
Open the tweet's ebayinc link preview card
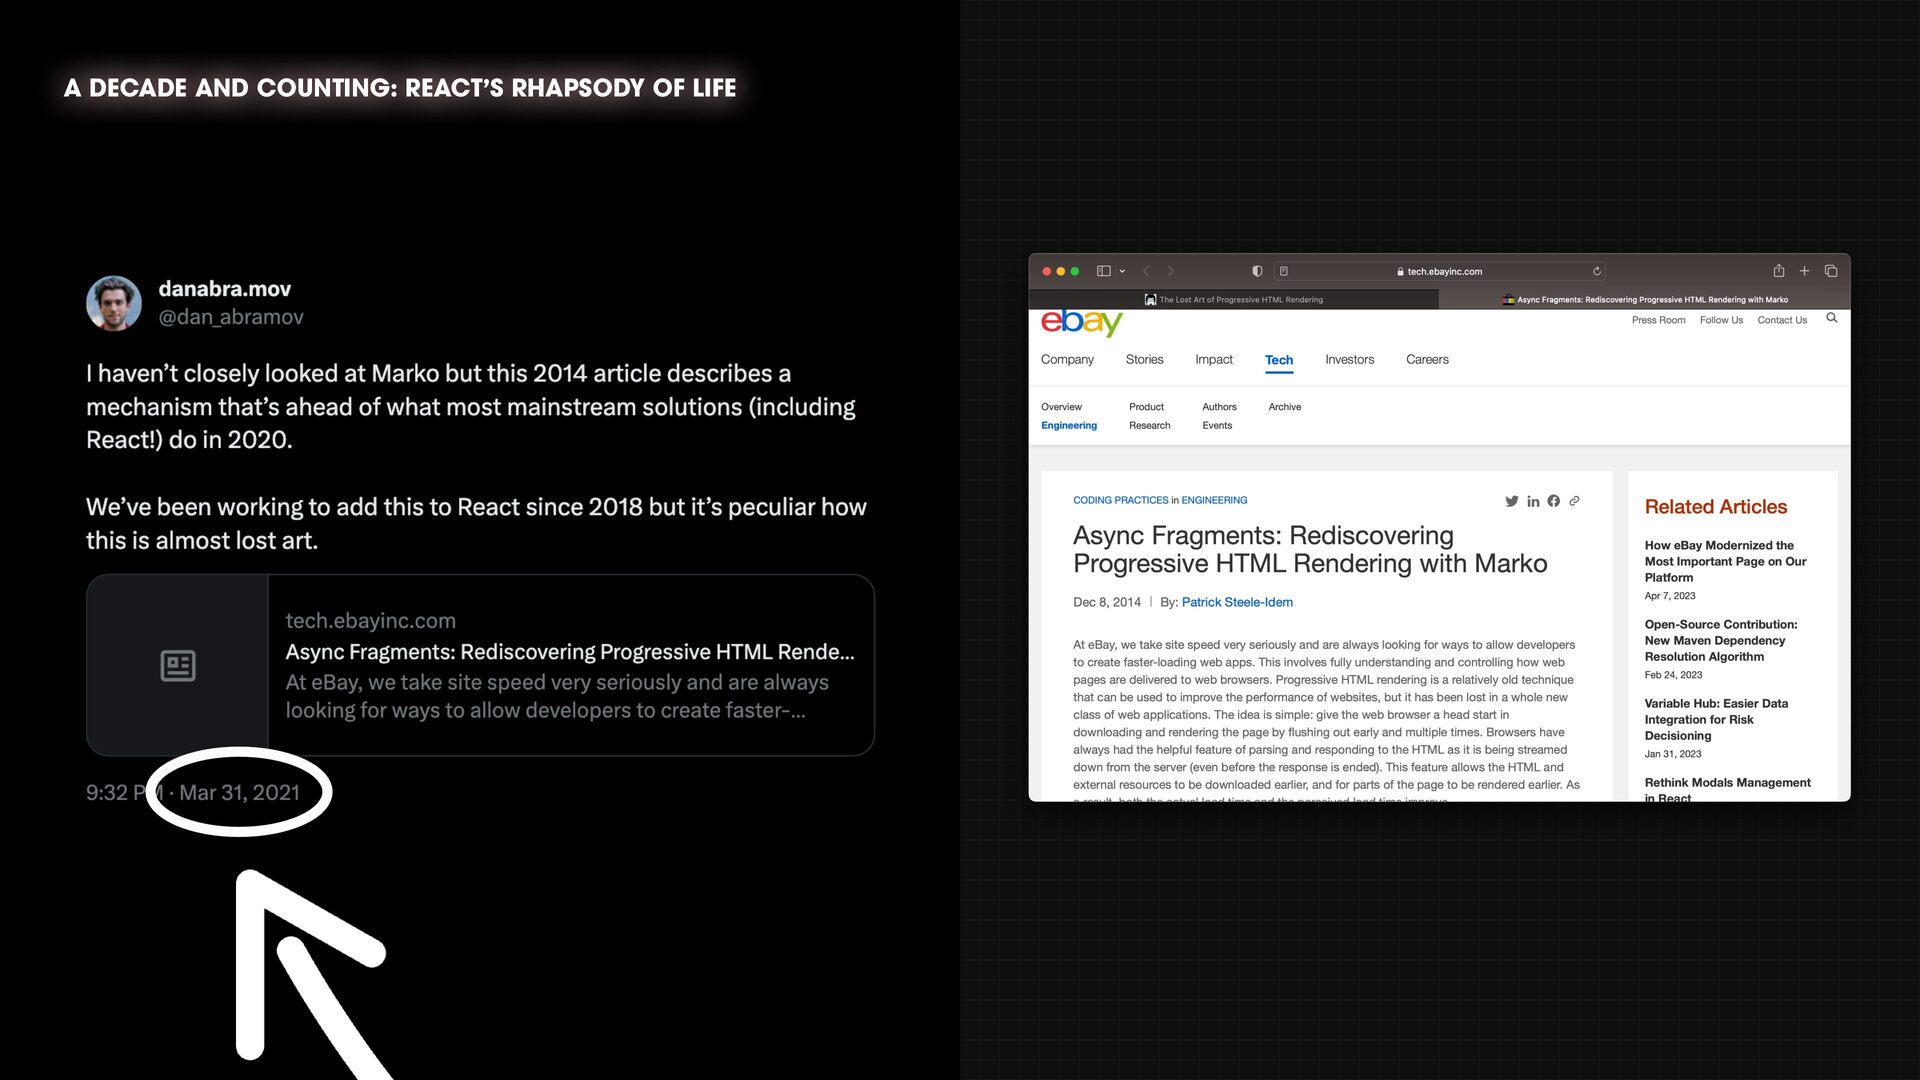pyautogui.click(x=480, y=665)
